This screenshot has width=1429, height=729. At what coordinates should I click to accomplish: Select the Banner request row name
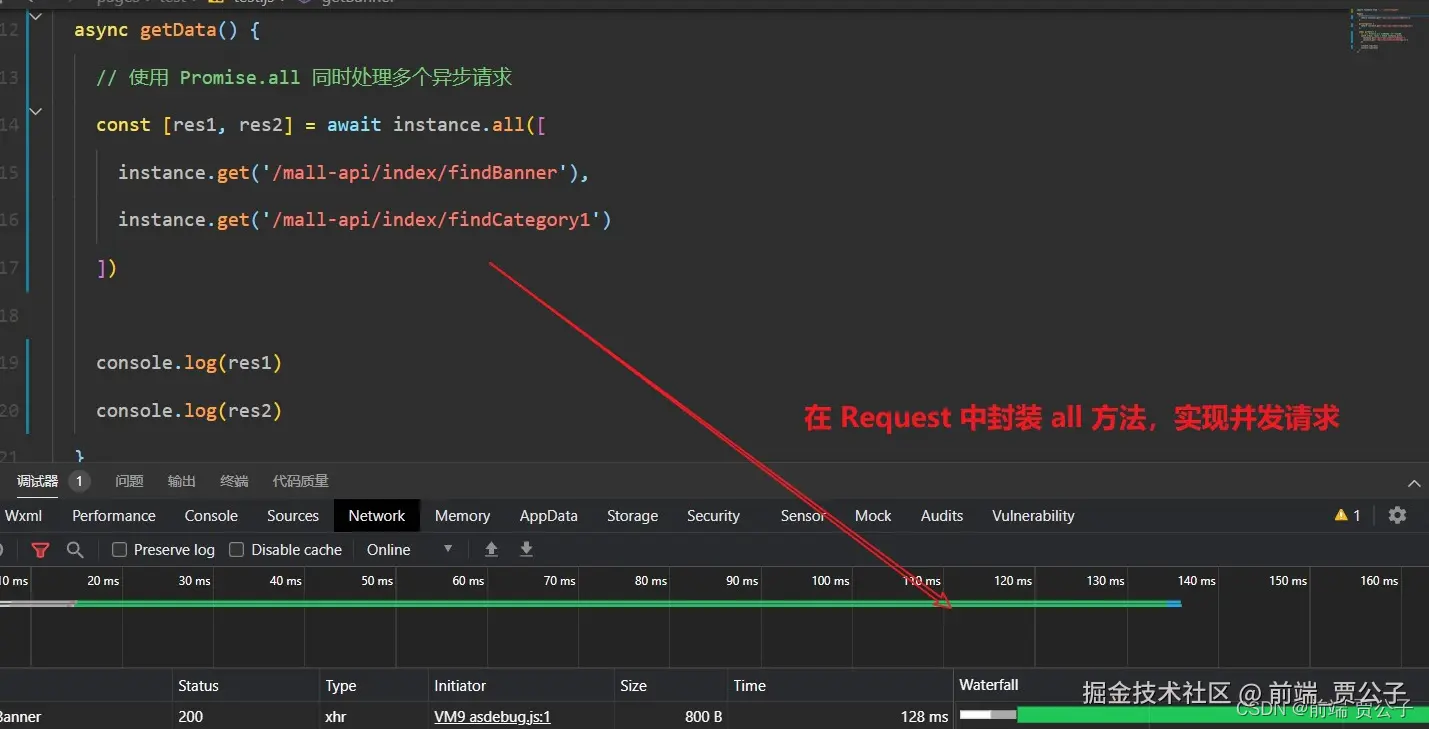[x=21, y=716]
